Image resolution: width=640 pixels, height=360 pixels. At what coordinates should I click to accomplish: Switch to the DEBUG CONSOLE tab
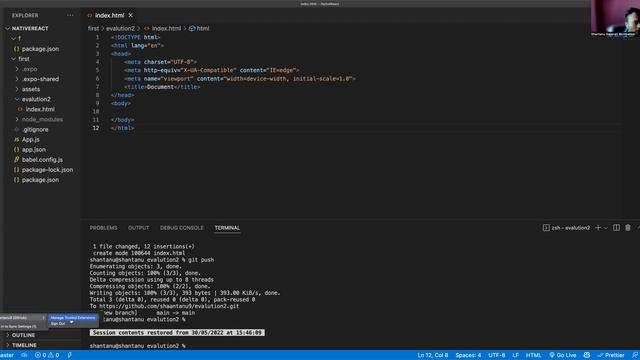point(182,228)
